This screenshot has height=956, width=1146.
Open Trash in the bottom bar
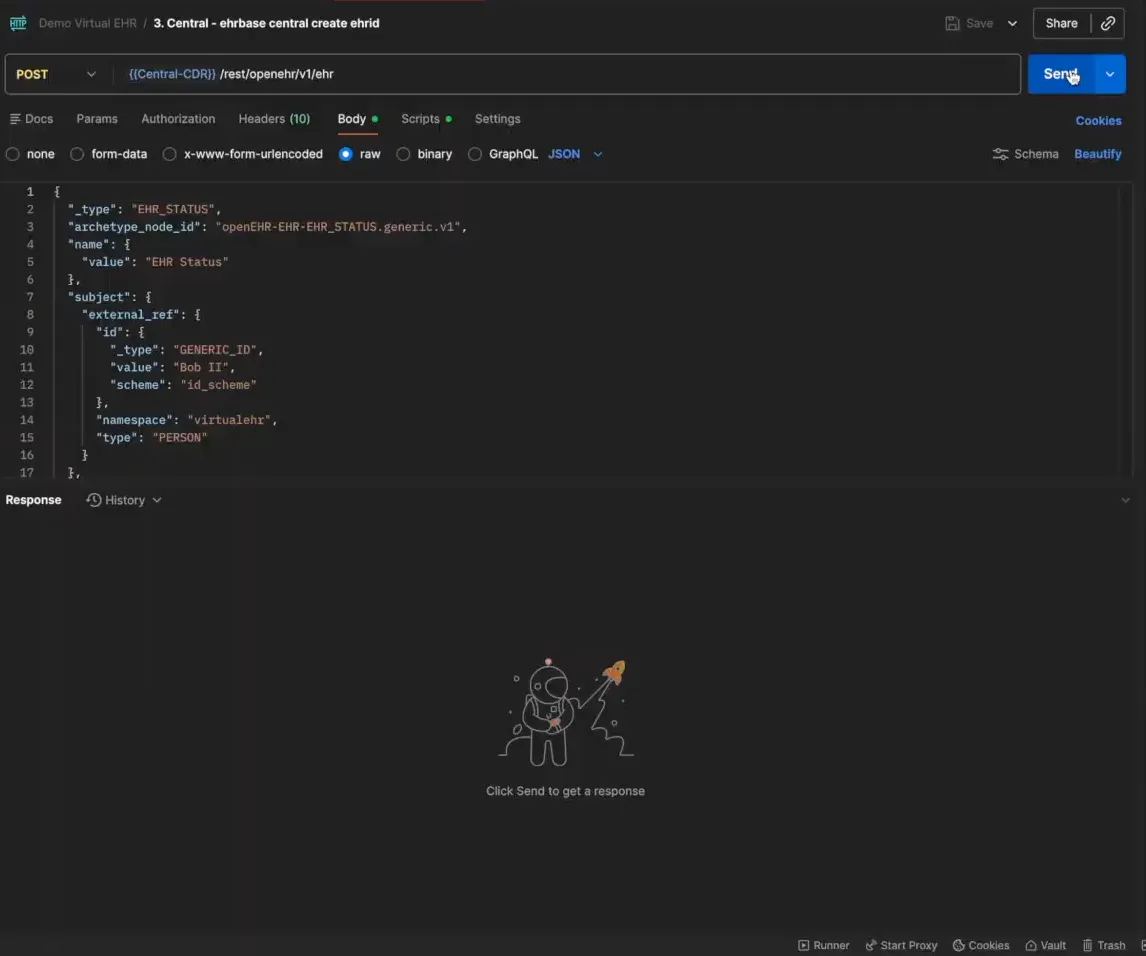1104,945
